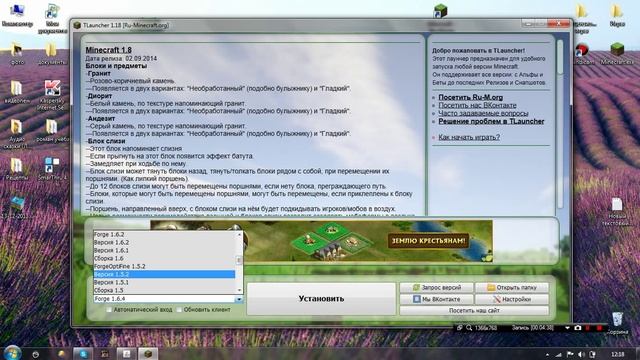
Task: Click the volume speaker icon in the system tray
Action: [581, 354]
